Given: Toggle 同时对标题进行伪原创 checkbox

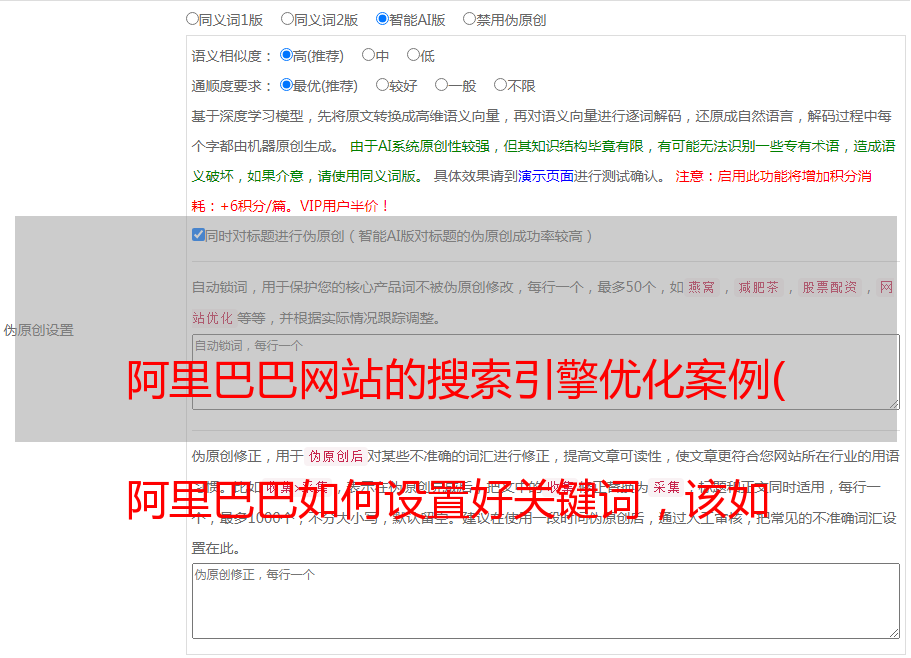Looking at the screenshot, I should 198,235.
